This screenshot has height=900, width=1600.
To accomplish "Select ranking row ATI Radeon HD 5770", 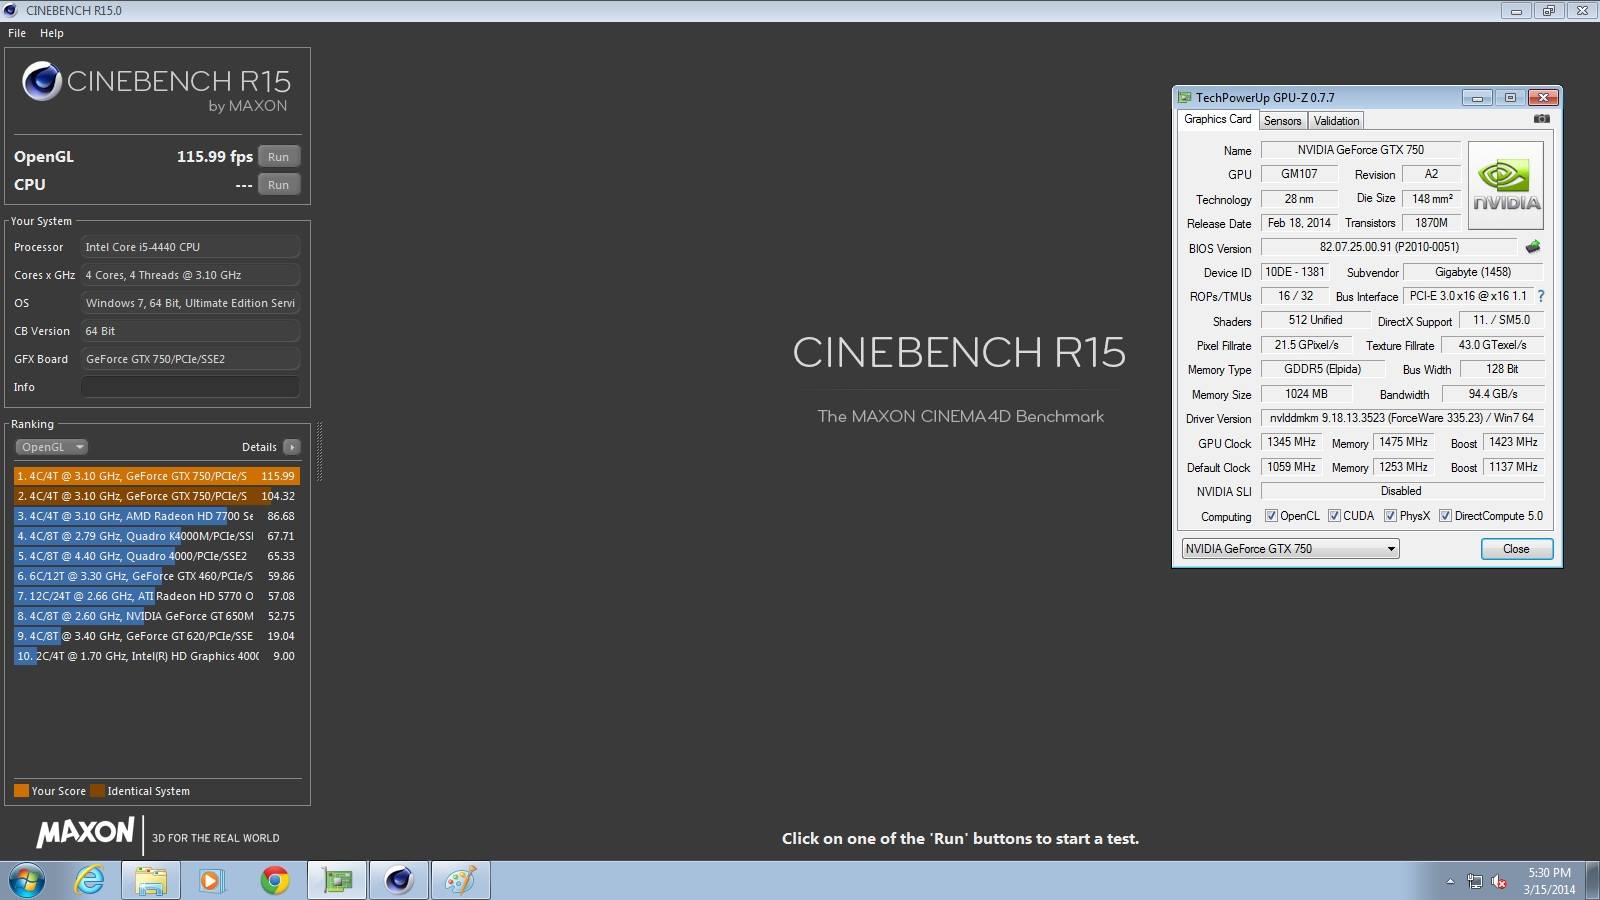I will click(157, 596).
